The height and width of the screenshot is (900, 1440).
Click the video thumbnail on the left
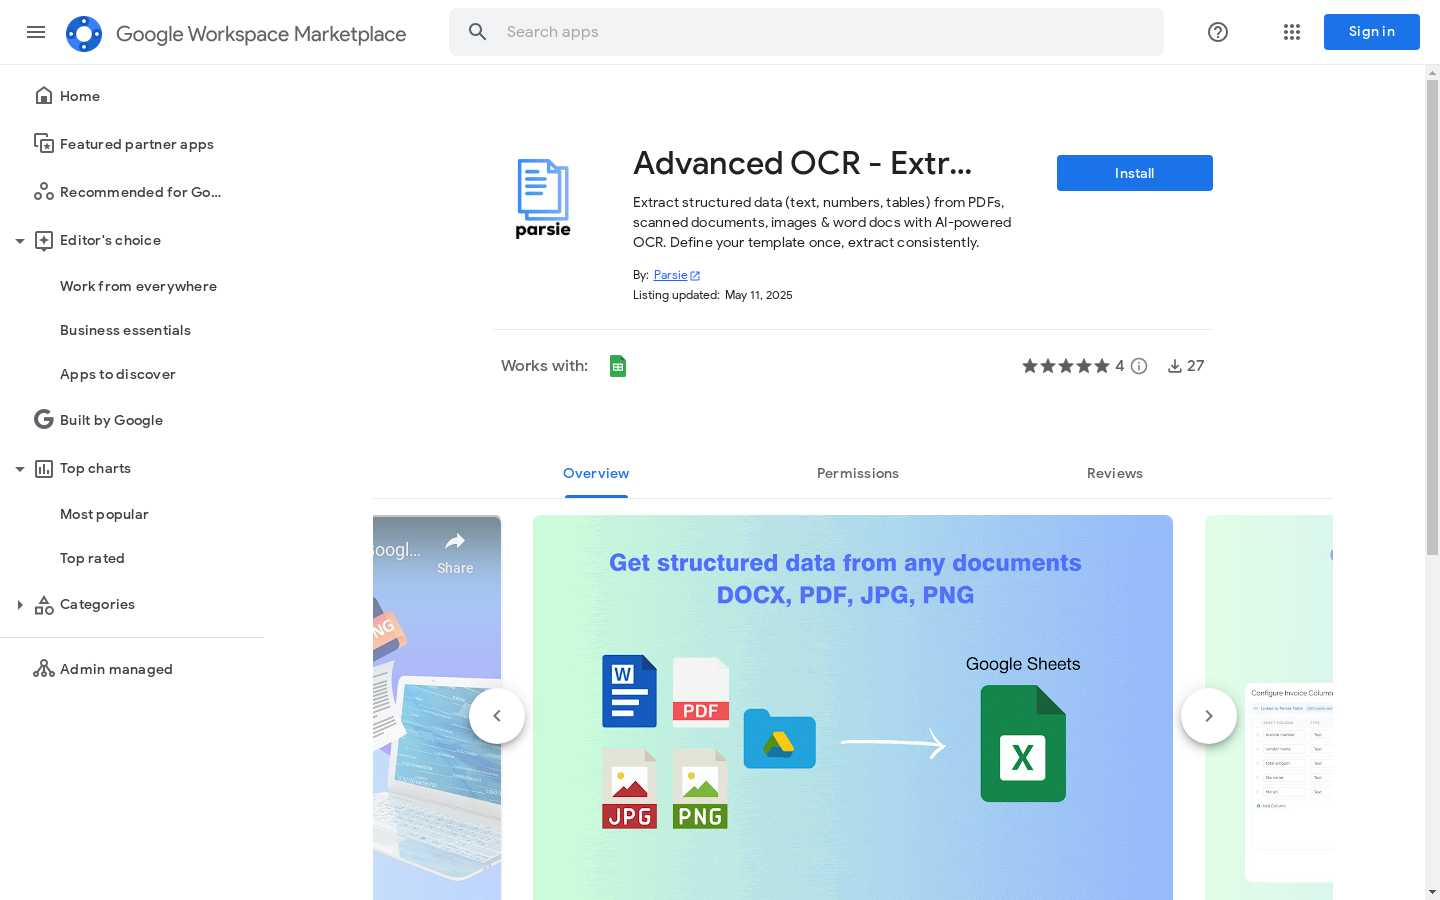[x=437, y=707]
